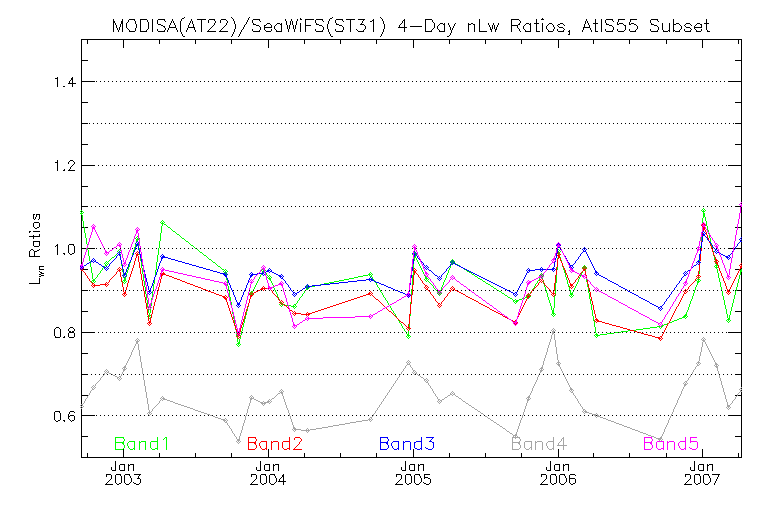Click the 0.8 y-axis tick label
The height and width of the screenshot is (512, 768).
tap(64, 333)
